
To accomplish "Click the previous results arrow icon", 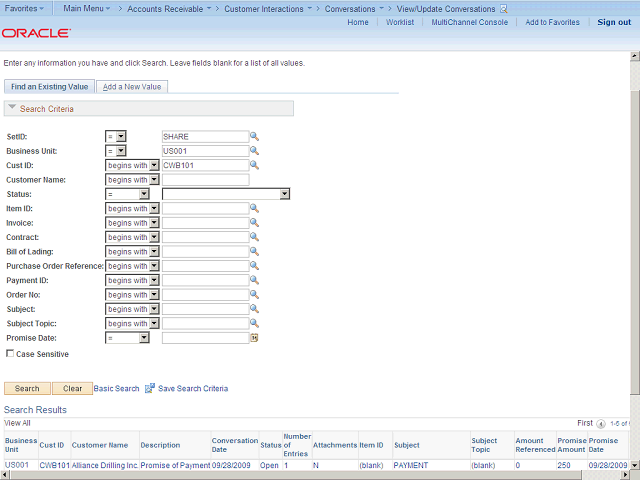I will tap(601, 424).
